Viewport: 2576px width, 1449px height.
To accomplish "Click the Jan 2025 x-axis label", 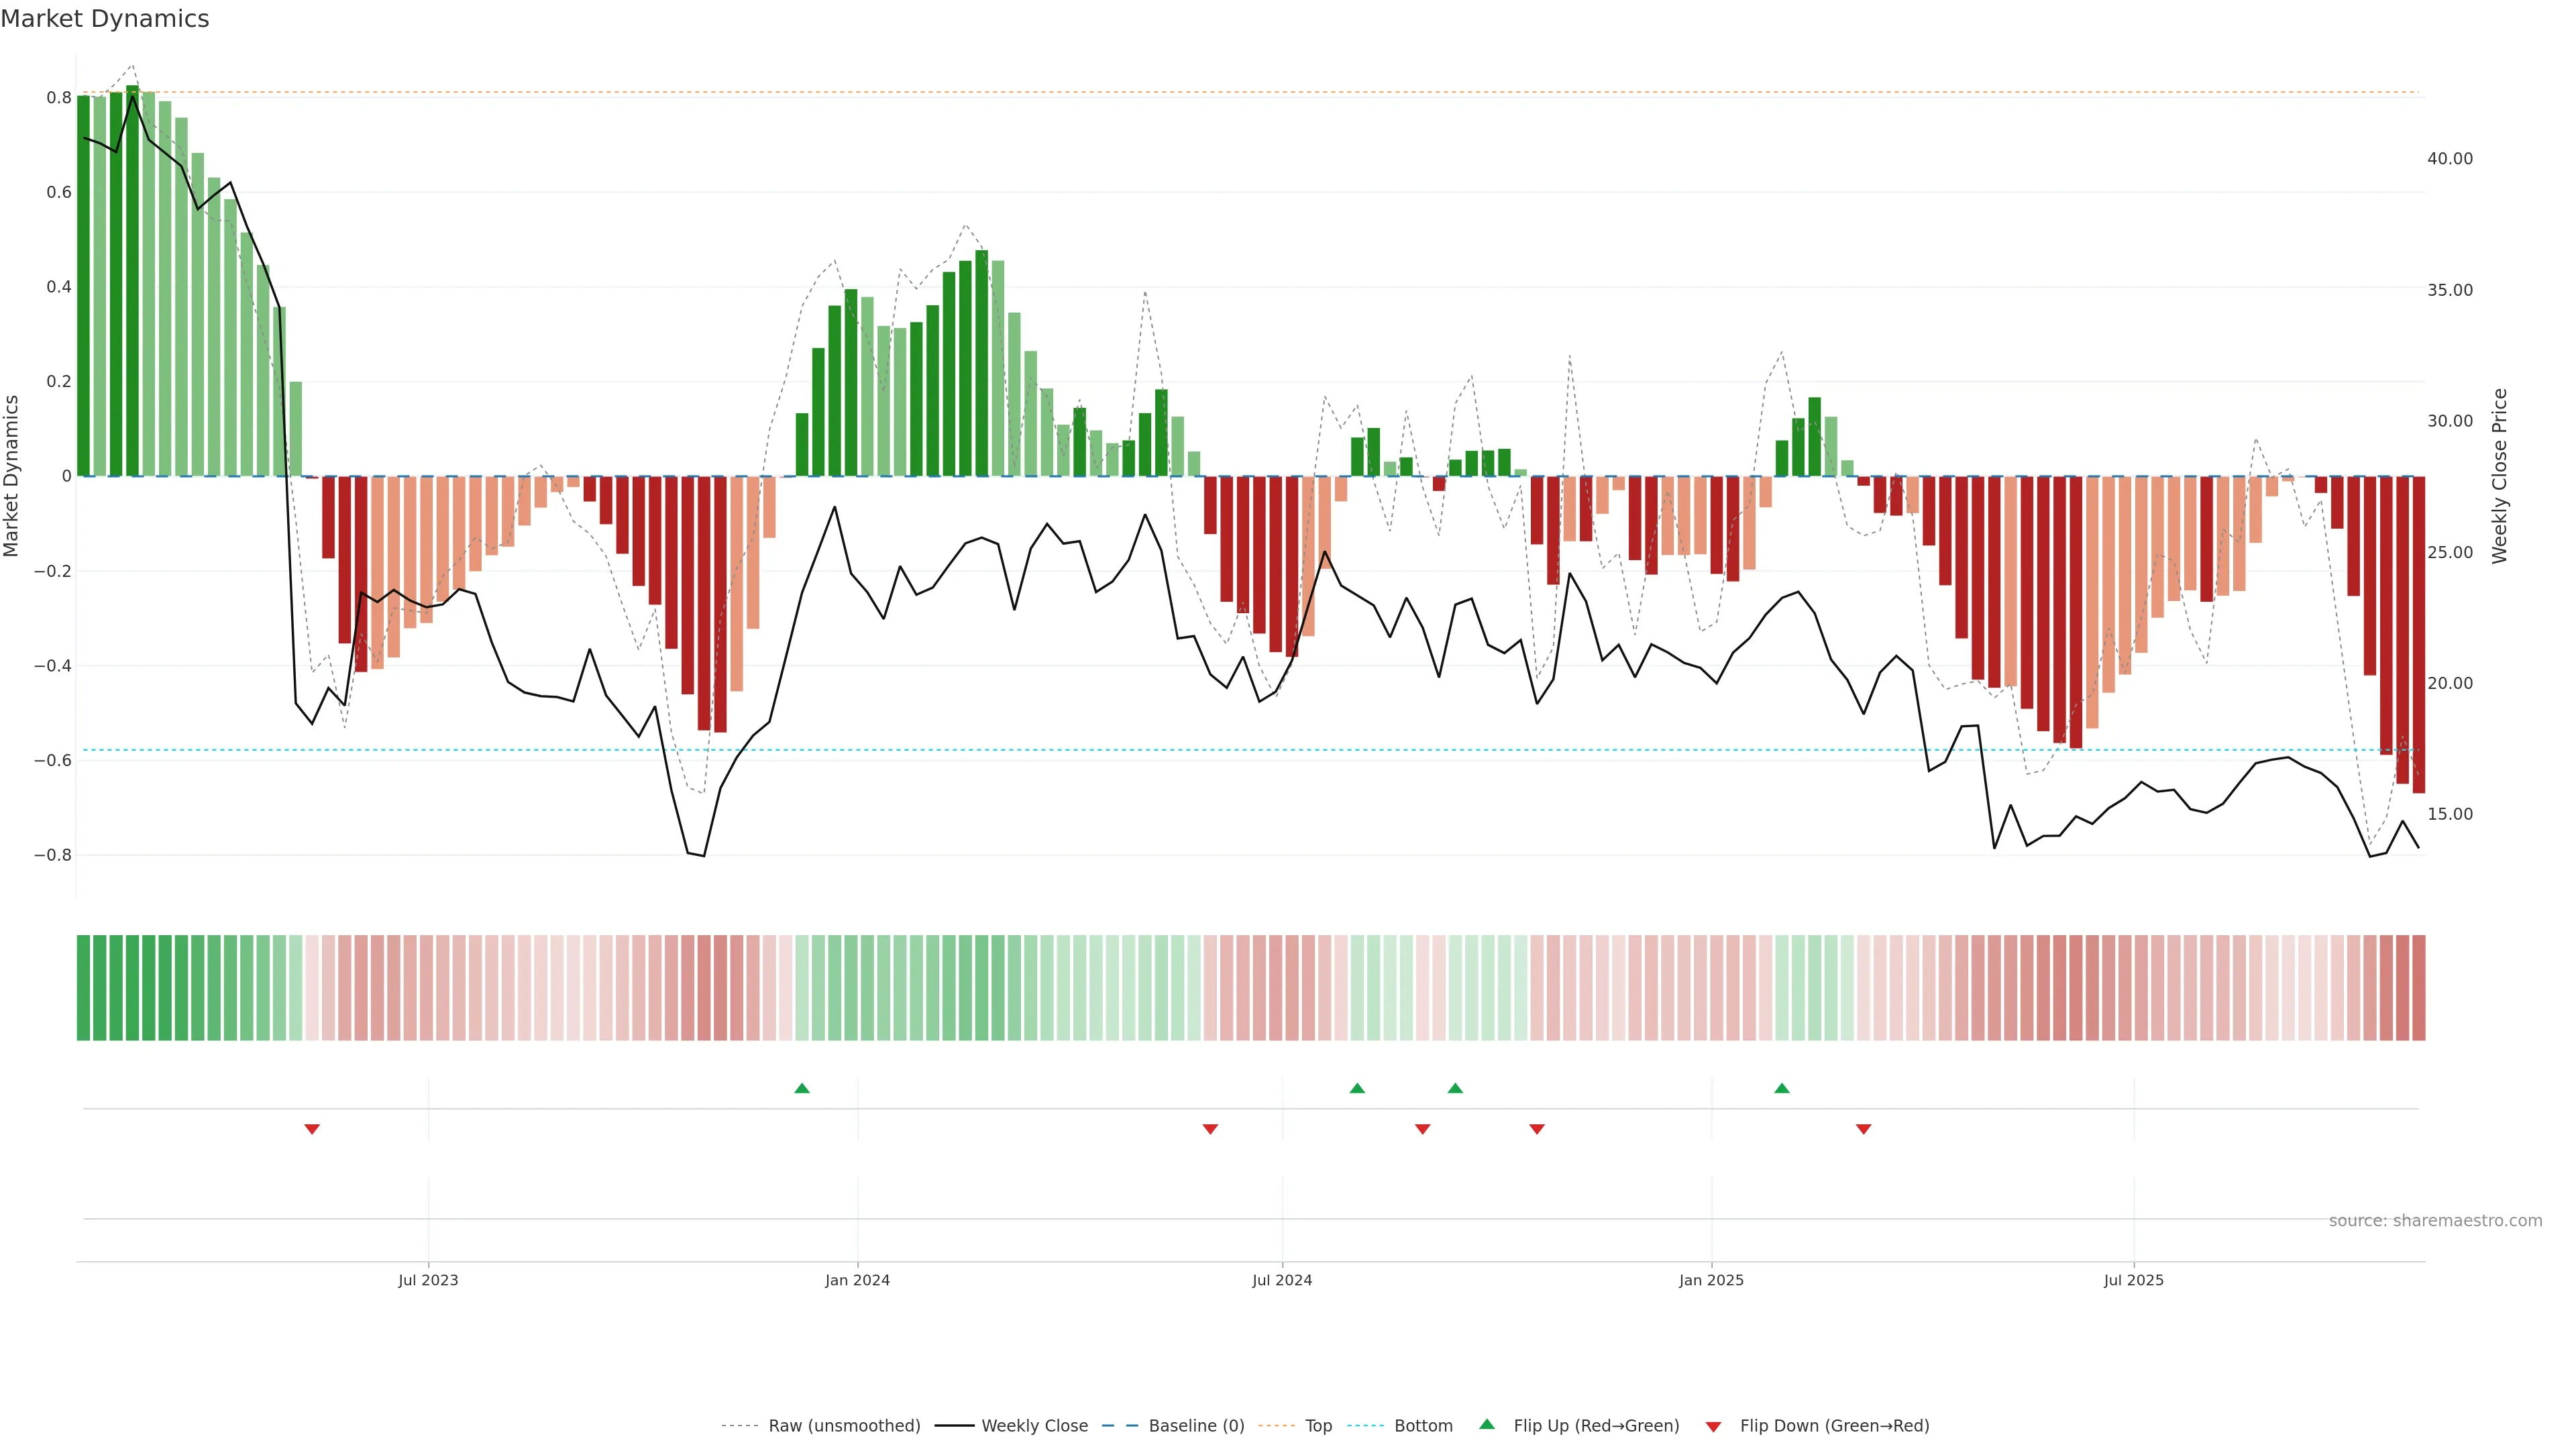I will [1711, 1280].
